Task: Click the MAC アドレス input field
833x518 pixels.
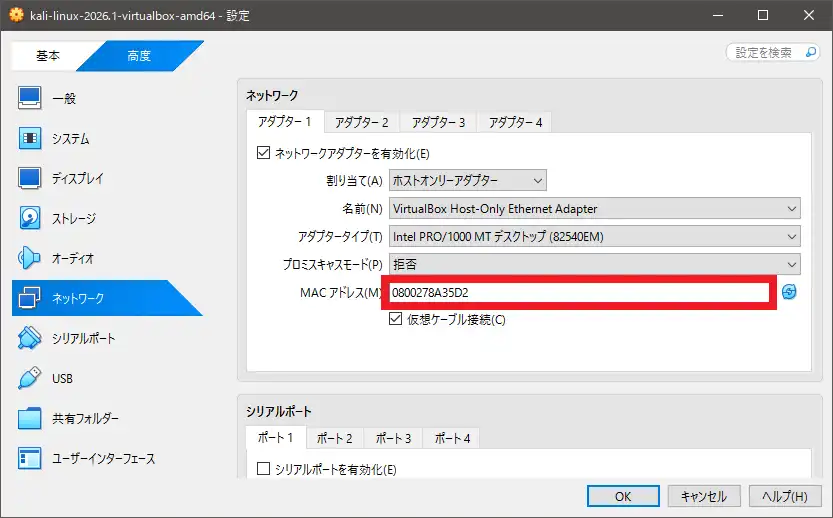Action: (579, 292)
